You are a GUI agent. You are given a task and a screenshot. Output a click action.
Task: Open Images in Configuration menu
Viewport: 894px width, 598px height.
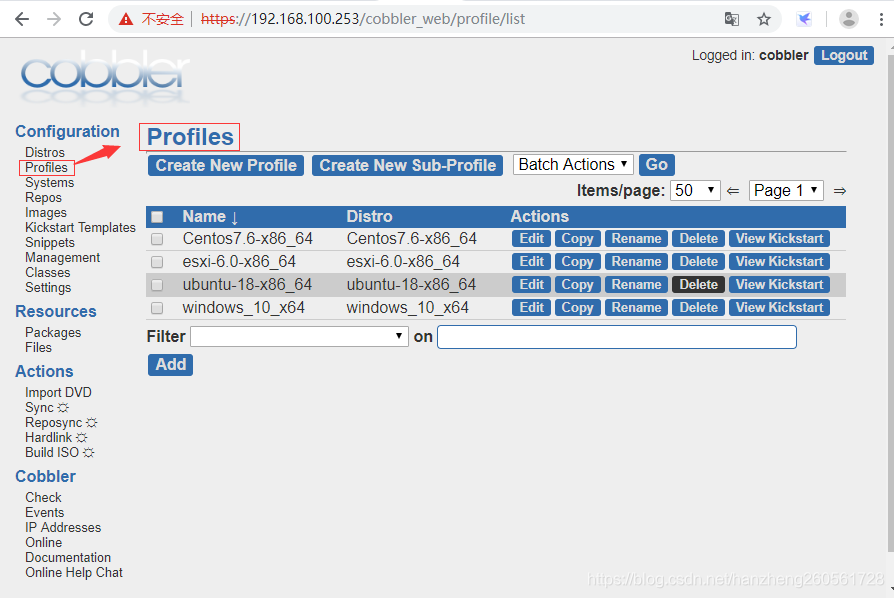point(46,212)
